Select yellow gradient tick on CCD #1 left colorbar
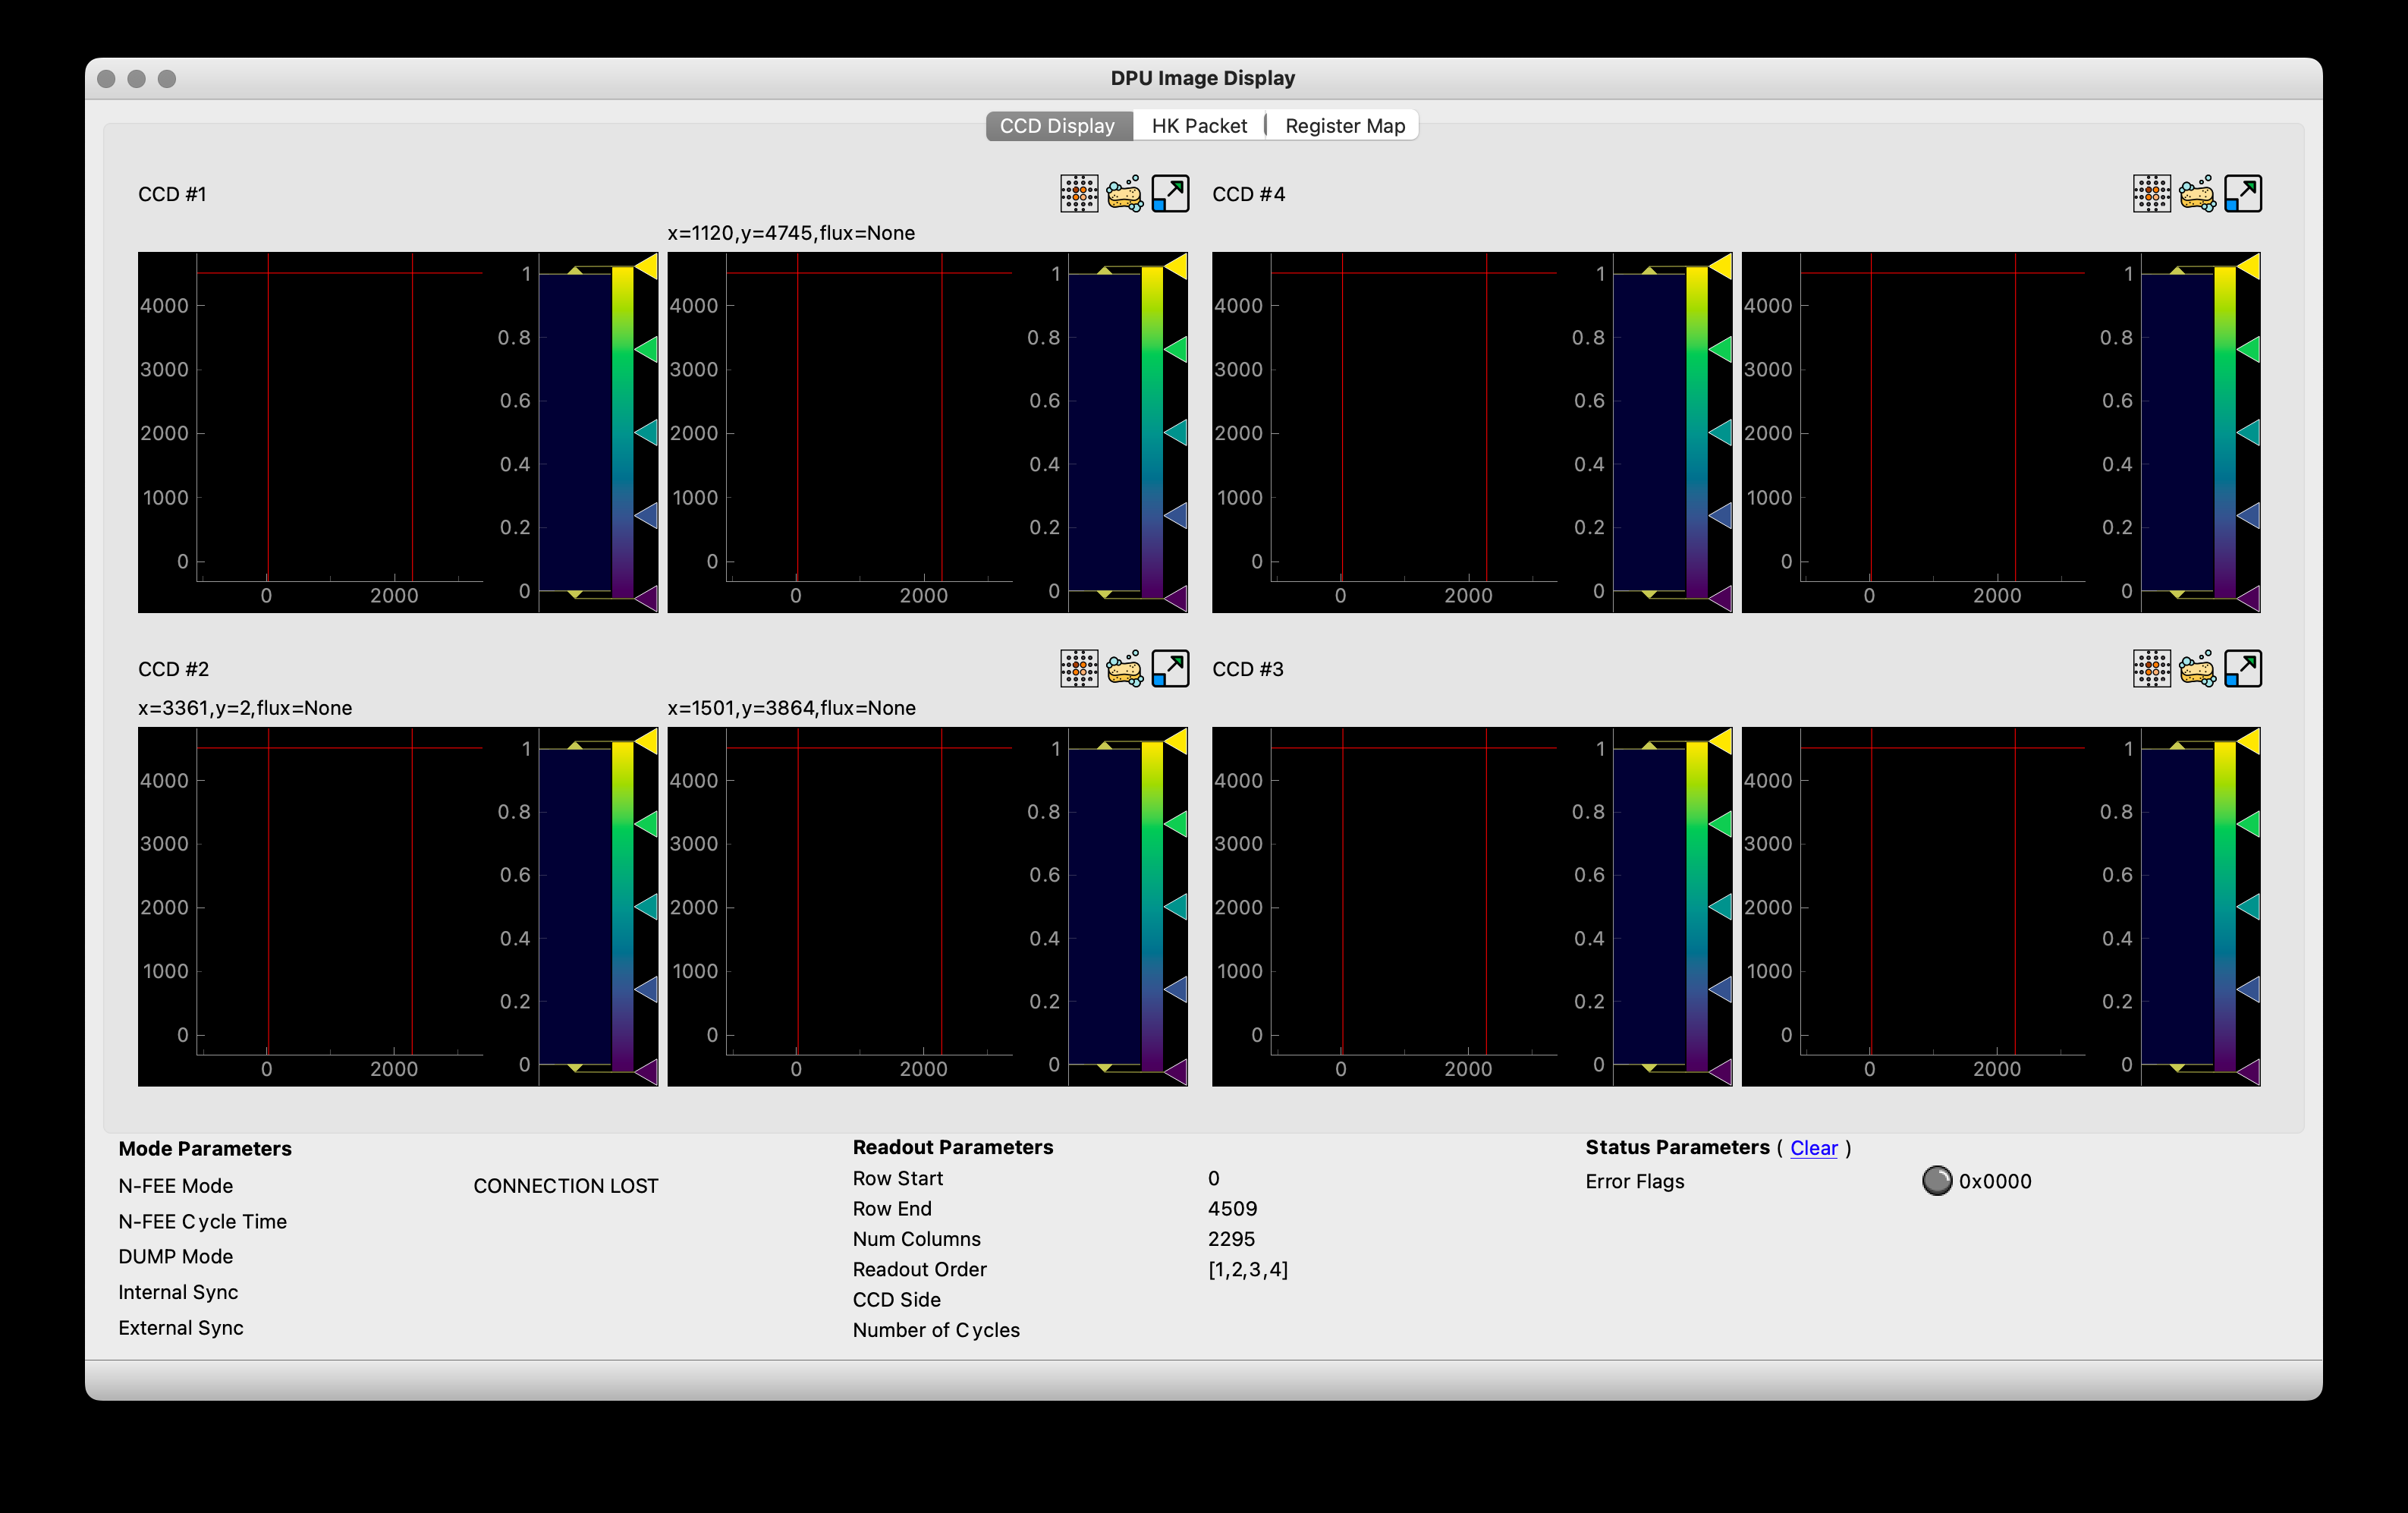This screenshot has height=1513, width=2408. [646, 267]
